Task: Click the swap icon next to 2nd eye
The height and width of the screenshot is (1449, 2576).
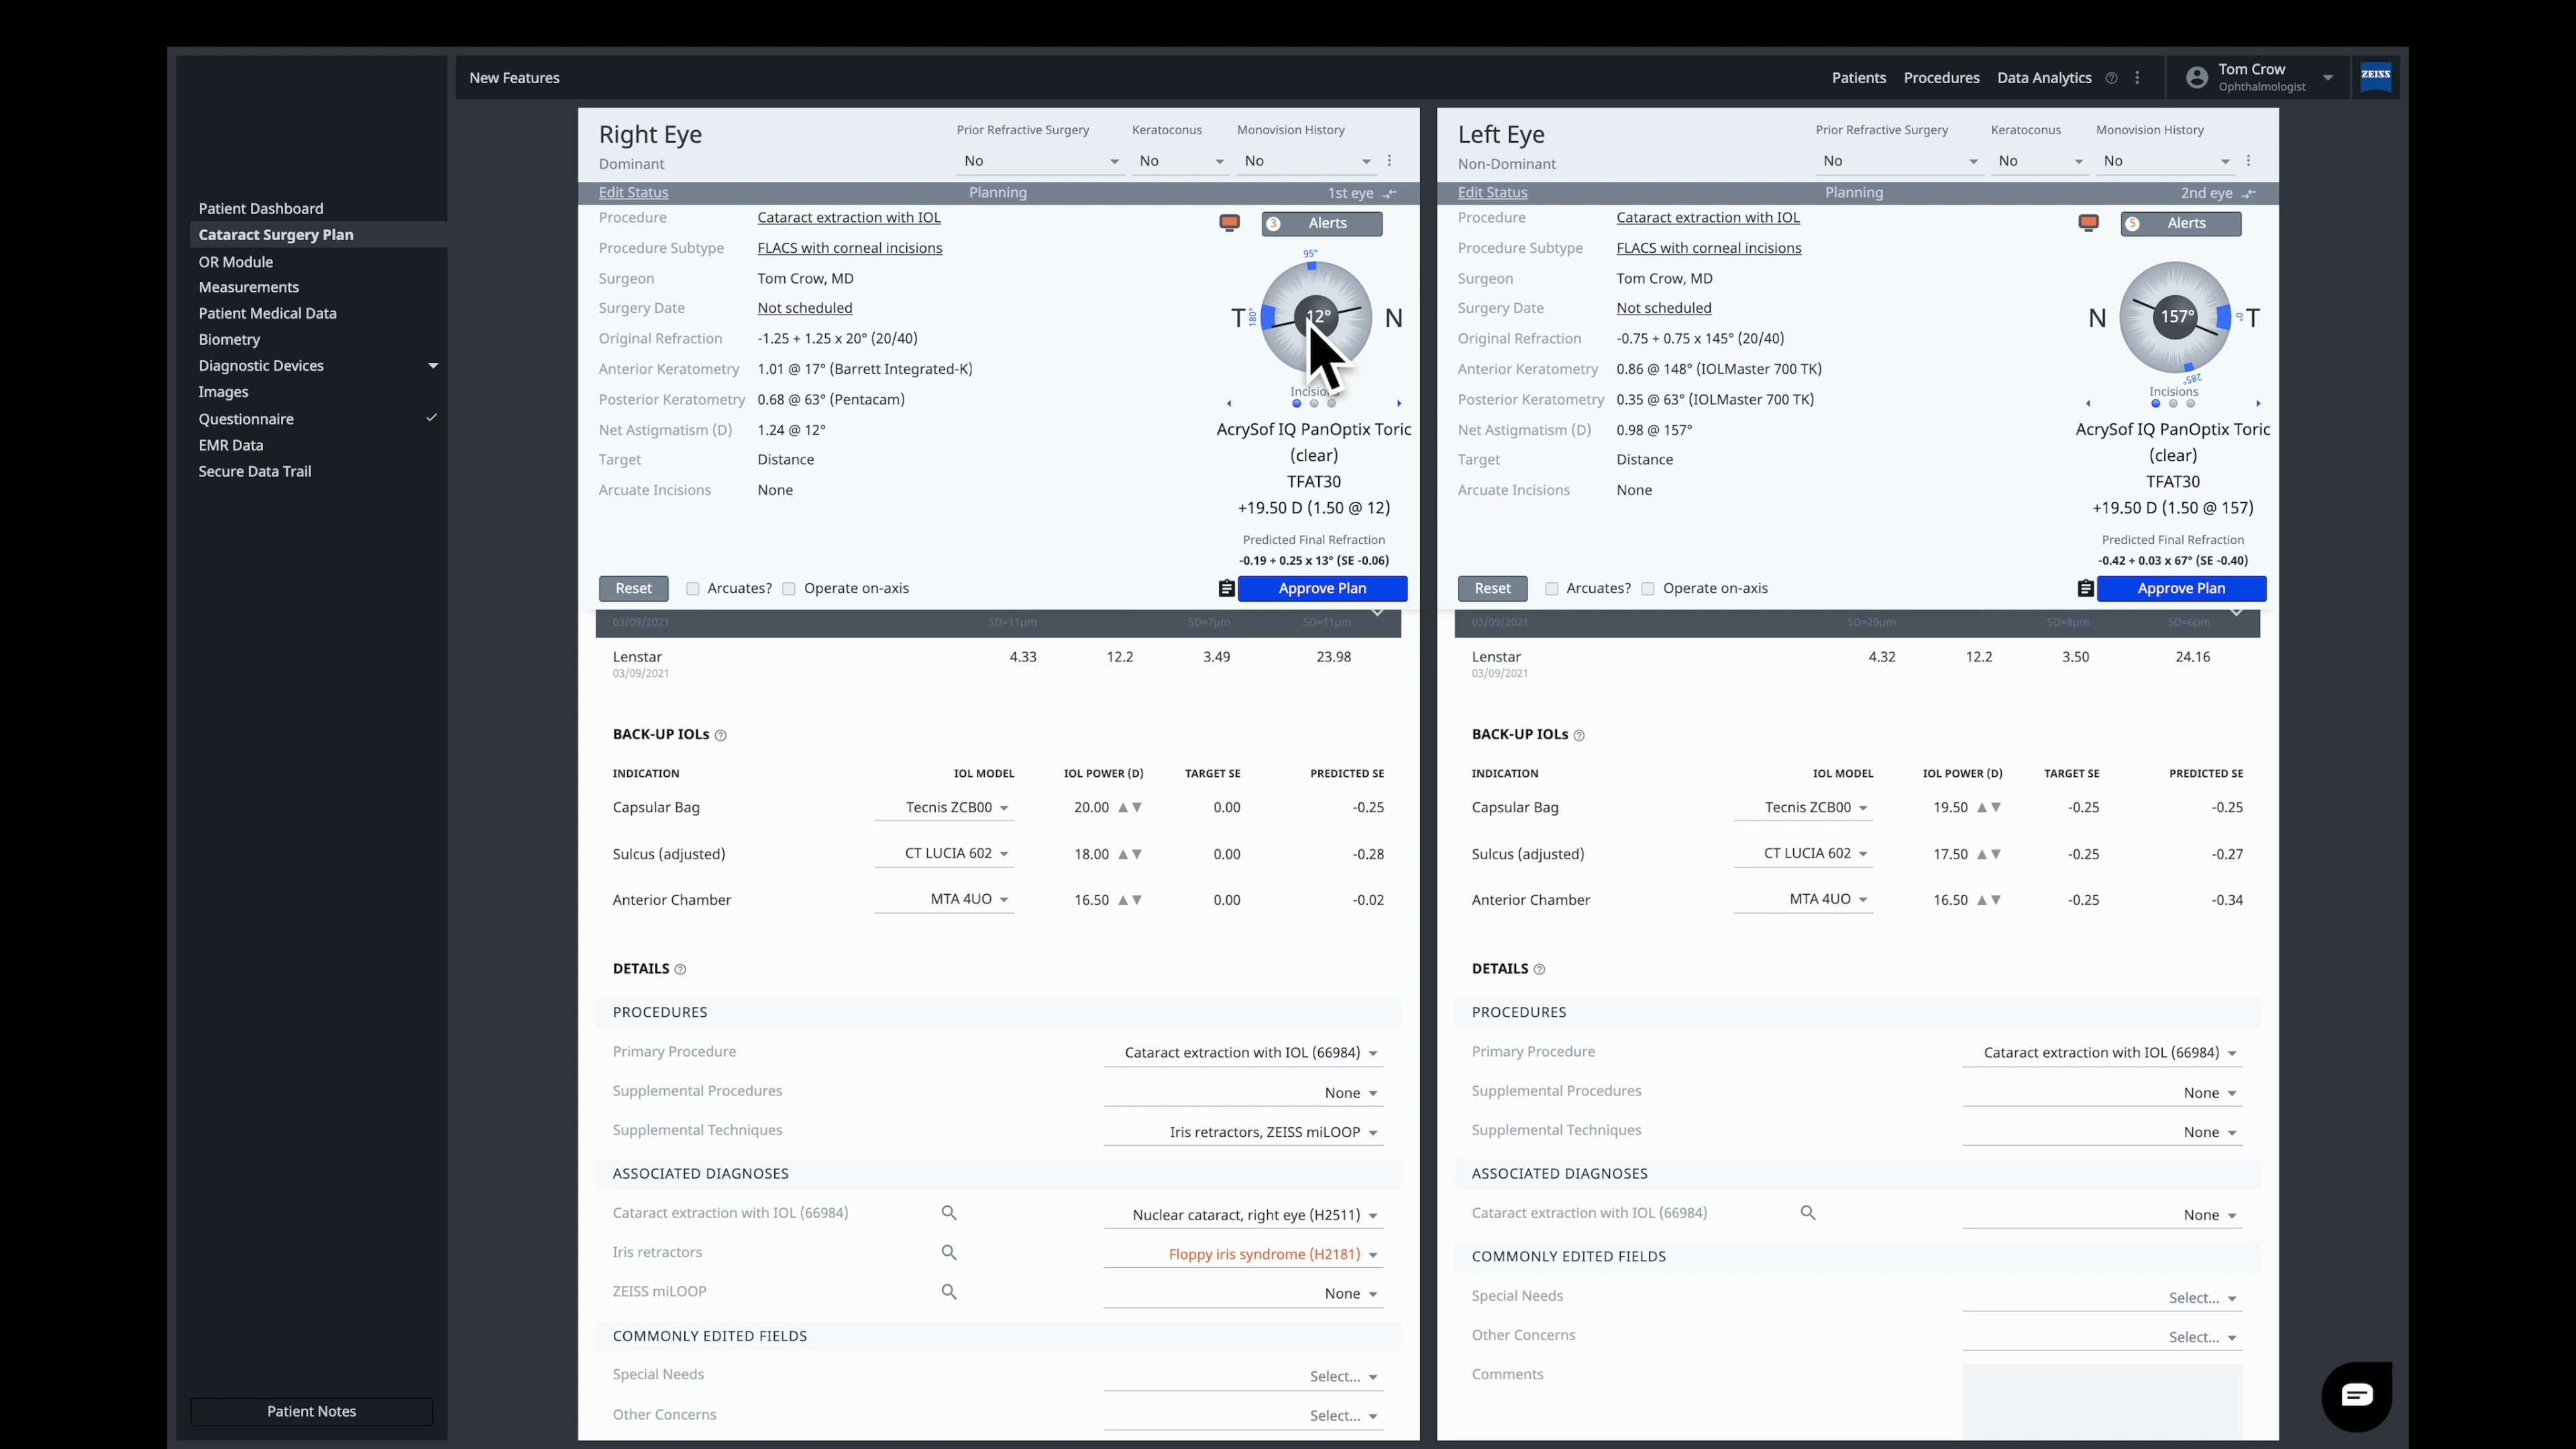Action: pyautogui.click(x=2249, y=194)
